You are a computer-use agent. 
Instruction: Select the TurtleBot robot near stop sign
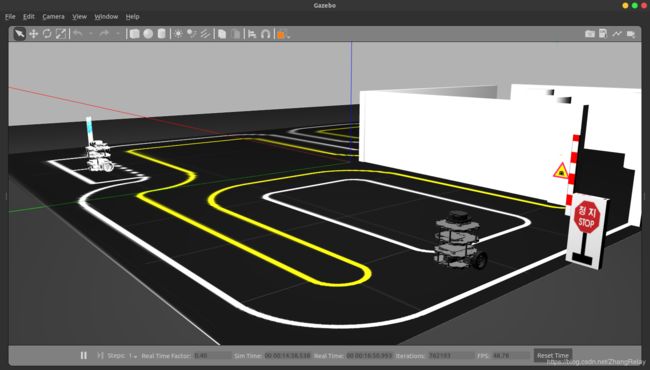(459, 240)
